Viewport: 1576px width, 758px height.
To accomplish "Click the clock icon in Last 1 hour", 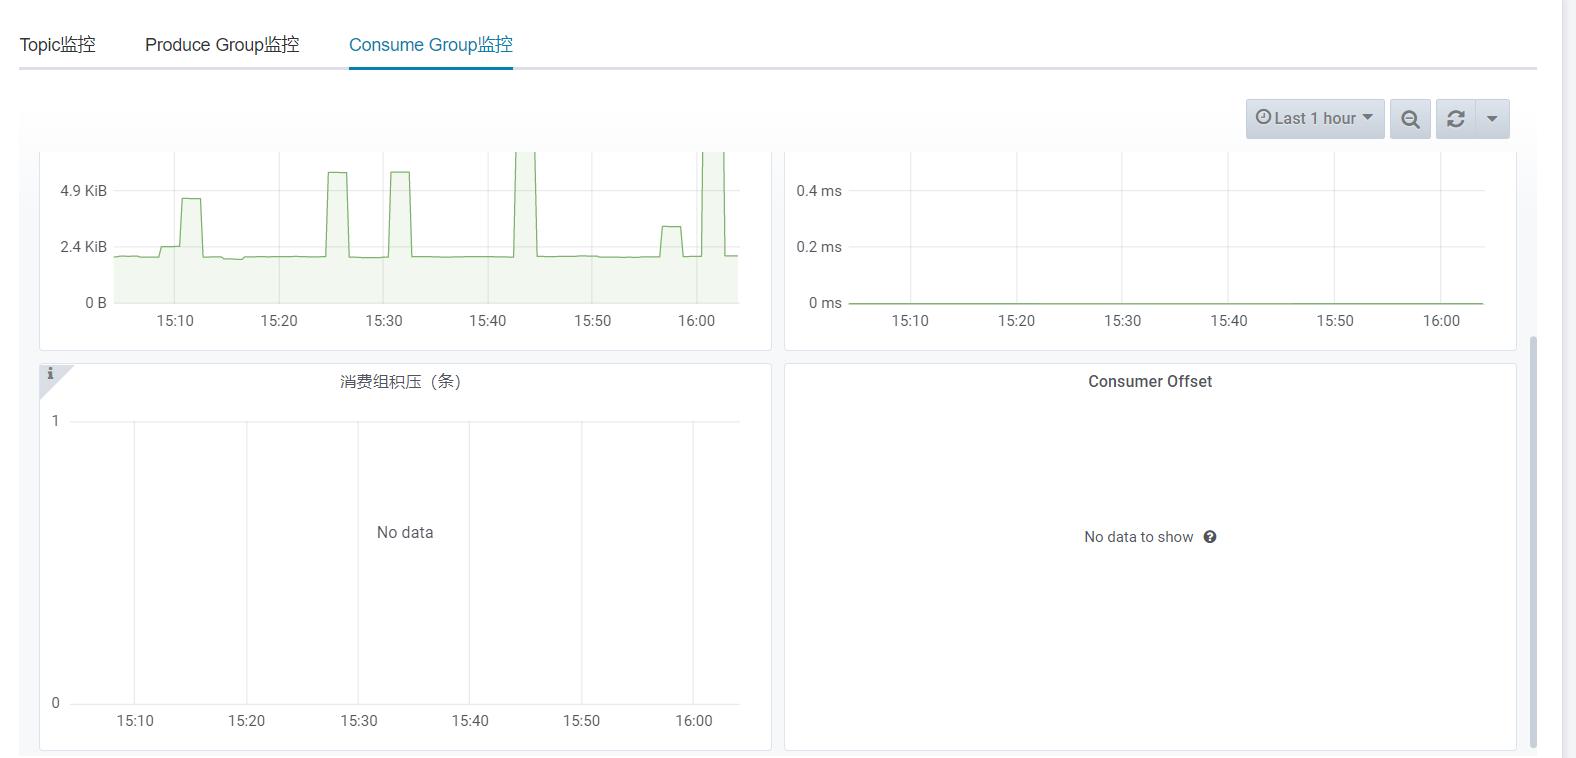I will pyautogui.click(x=1263, y=117).
